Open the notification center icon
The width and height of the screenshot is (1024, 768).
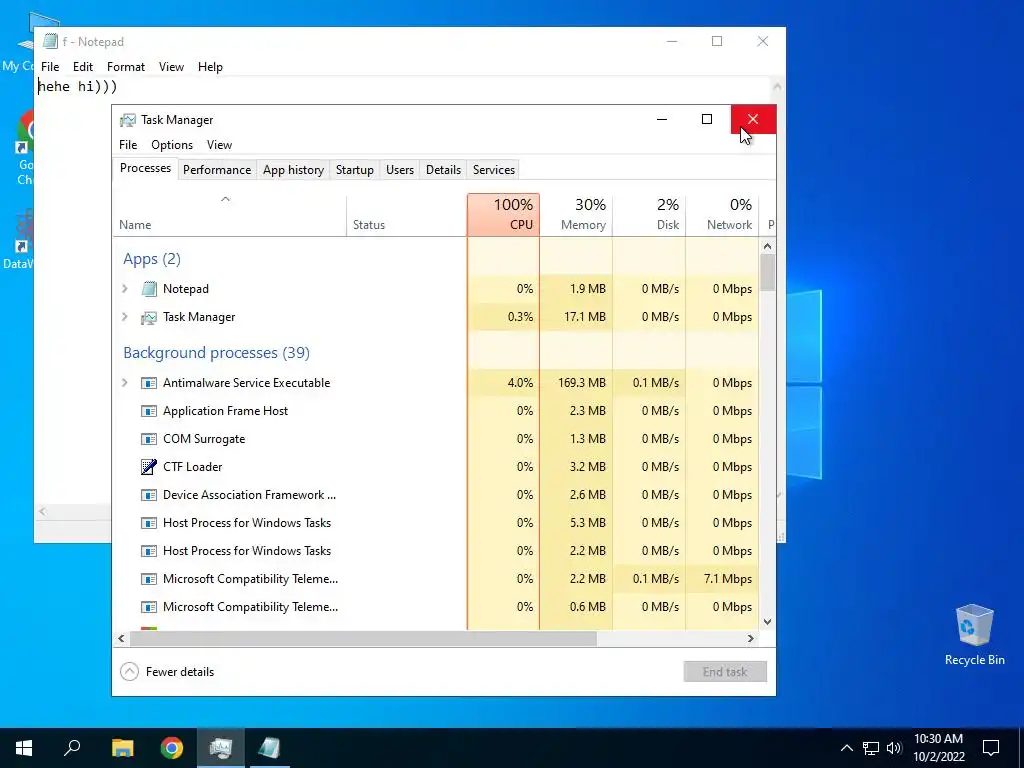pos(991,748)
